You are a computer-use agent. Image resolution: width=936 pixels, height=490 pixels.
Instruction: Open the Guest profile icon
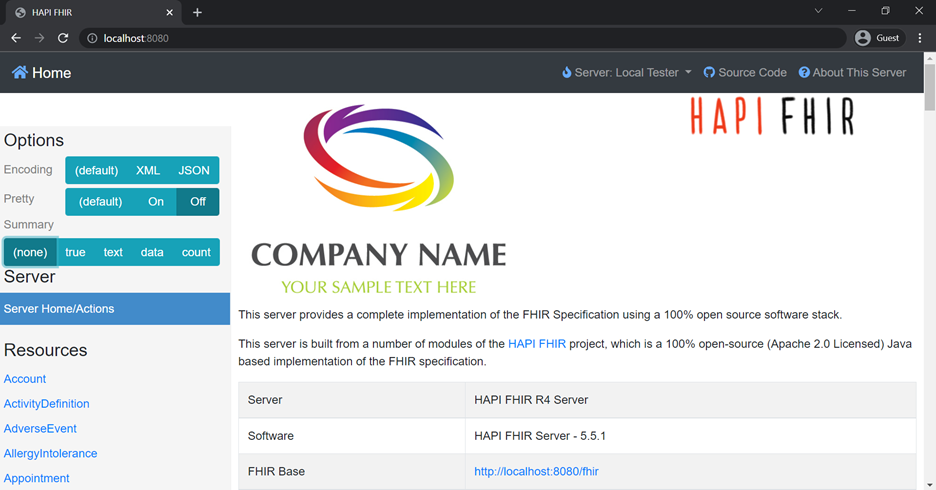click(x=863, y=38)
